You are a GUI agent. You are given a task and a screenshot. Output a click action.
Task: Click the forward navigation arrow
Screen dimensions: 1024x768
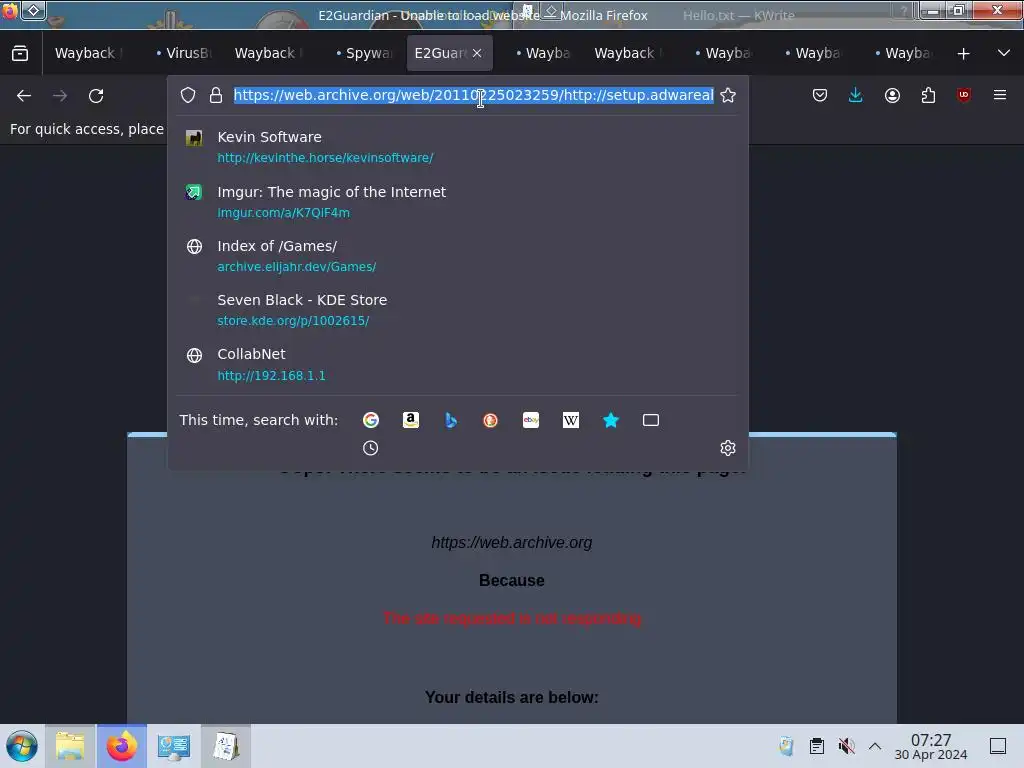pos(59,96)
